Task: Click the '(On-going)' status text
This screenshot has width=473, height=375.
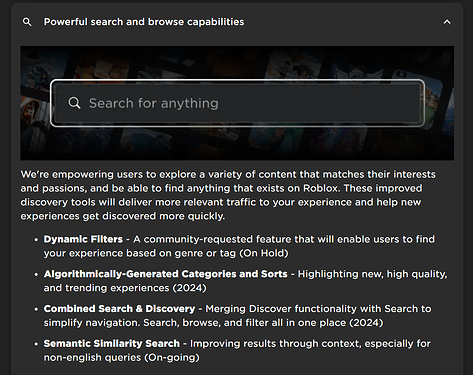Action: pos(172,358)
